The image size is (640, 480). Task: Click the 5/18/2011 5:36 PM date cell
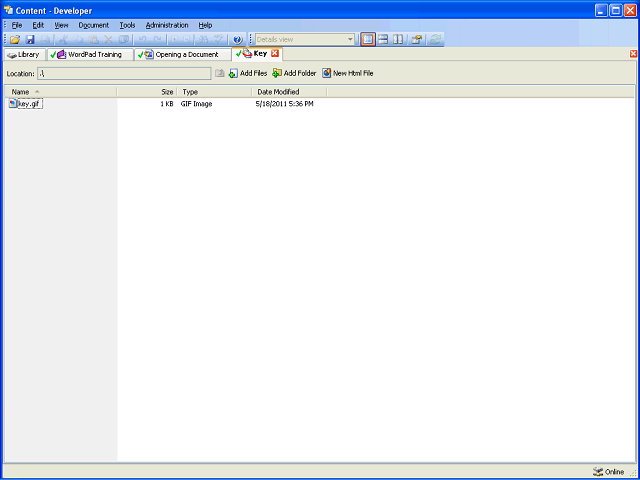[284, 104]
